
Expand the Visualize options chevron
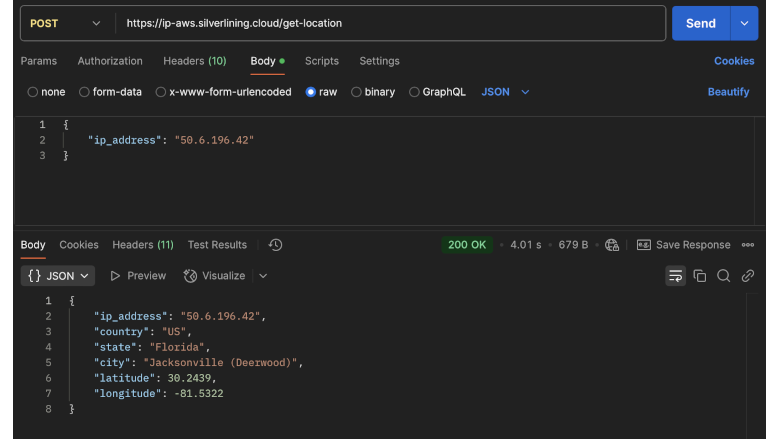[263, 275]
